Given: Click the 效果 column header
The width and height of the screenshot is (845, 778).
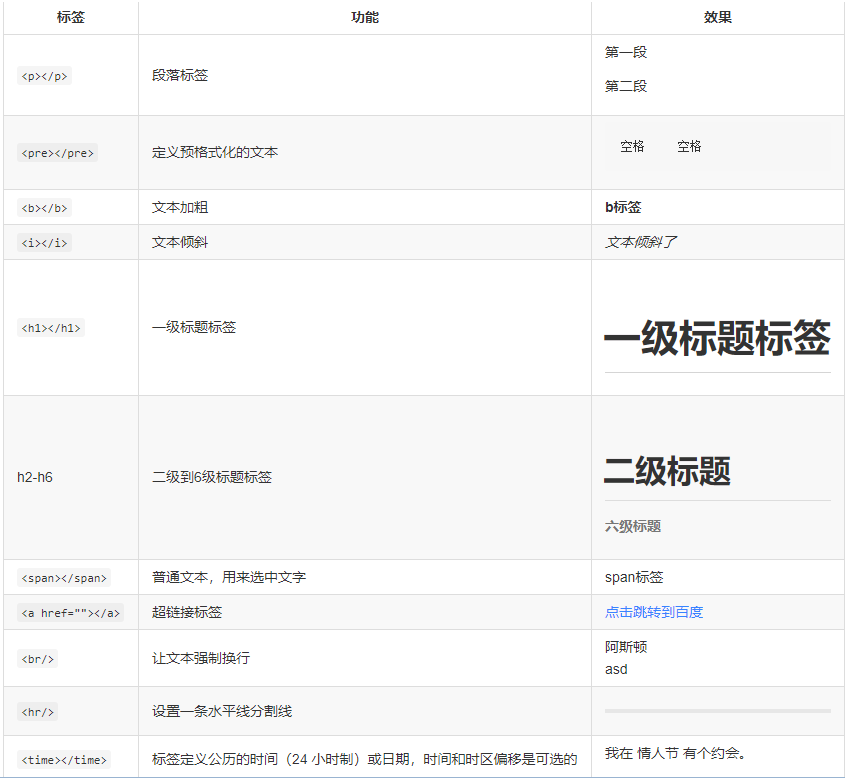Looking at the screenshot, I should pyautogui.click(x=717, y=17).
